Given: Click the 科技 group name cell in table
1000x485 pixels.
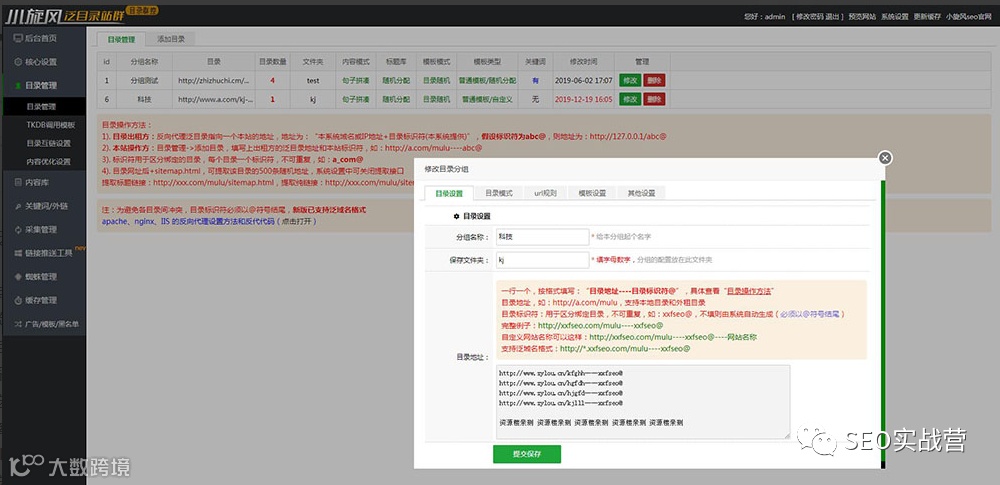Looking at the screenshot, I should tap(143, 99).
